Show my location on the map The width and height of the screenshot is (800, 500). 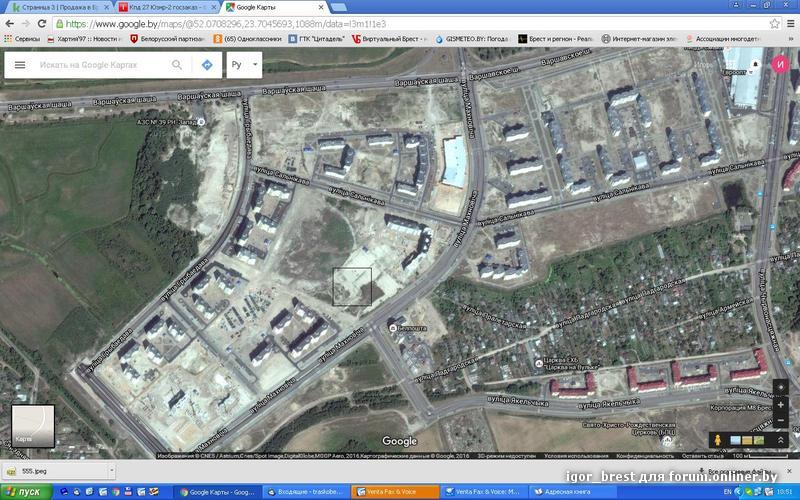pyautogui.click(x=780, y=387)
